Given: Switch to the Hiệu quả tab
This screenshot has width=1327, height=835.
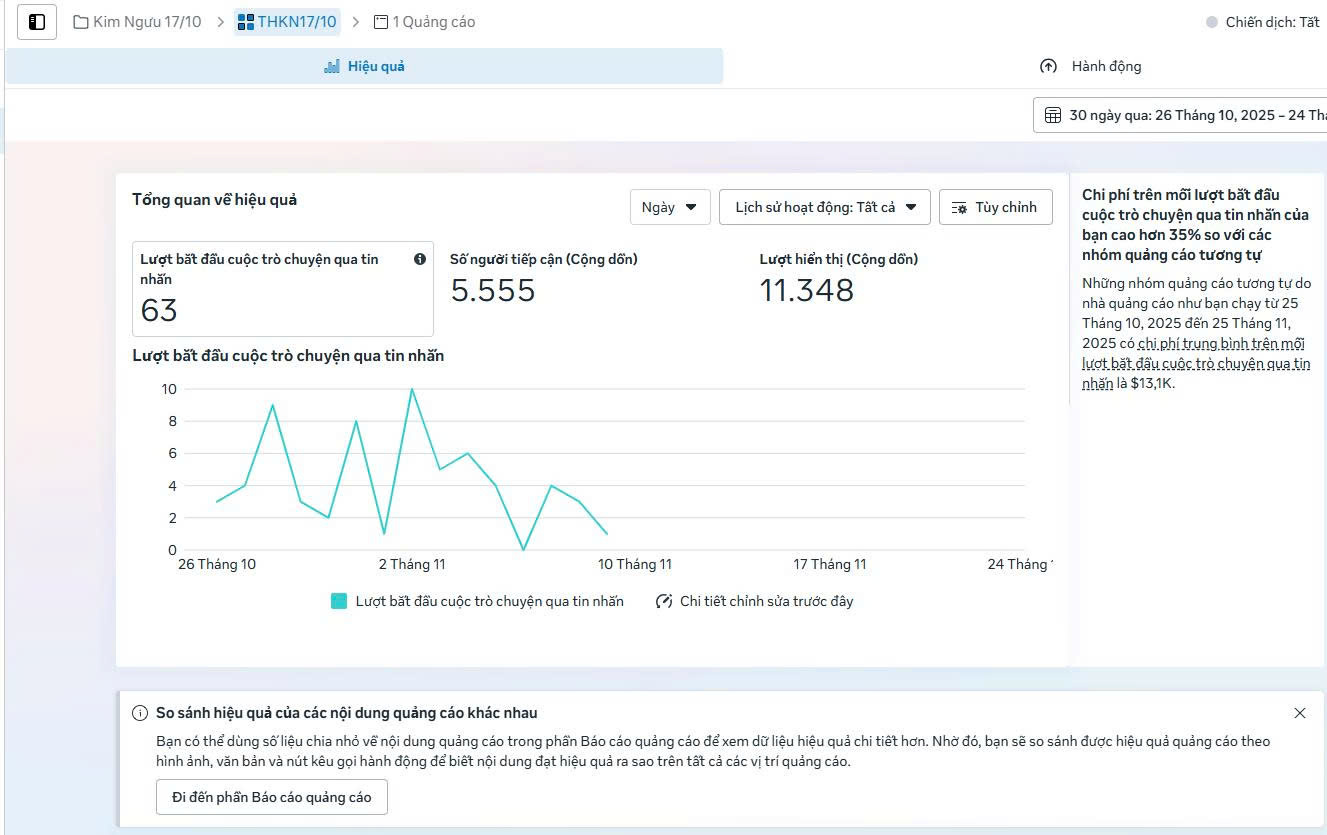Looking at the screenshot, I should 364,66.
